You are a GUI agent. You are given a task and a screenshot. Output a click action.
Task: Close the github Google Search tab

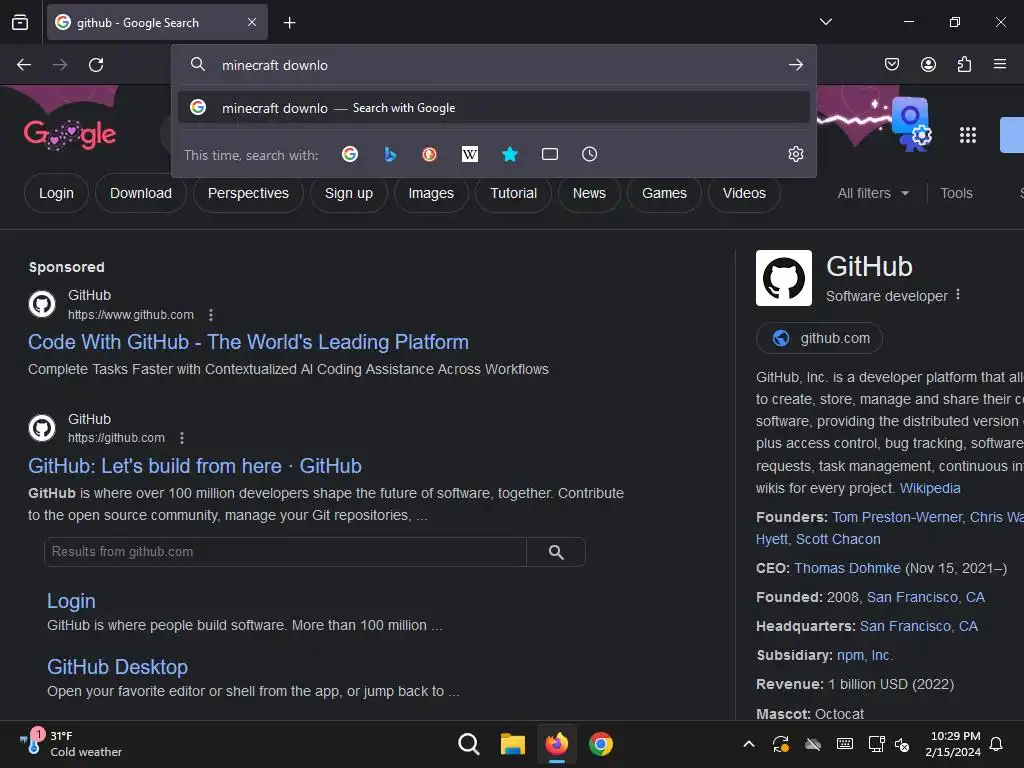pos(252,23)
